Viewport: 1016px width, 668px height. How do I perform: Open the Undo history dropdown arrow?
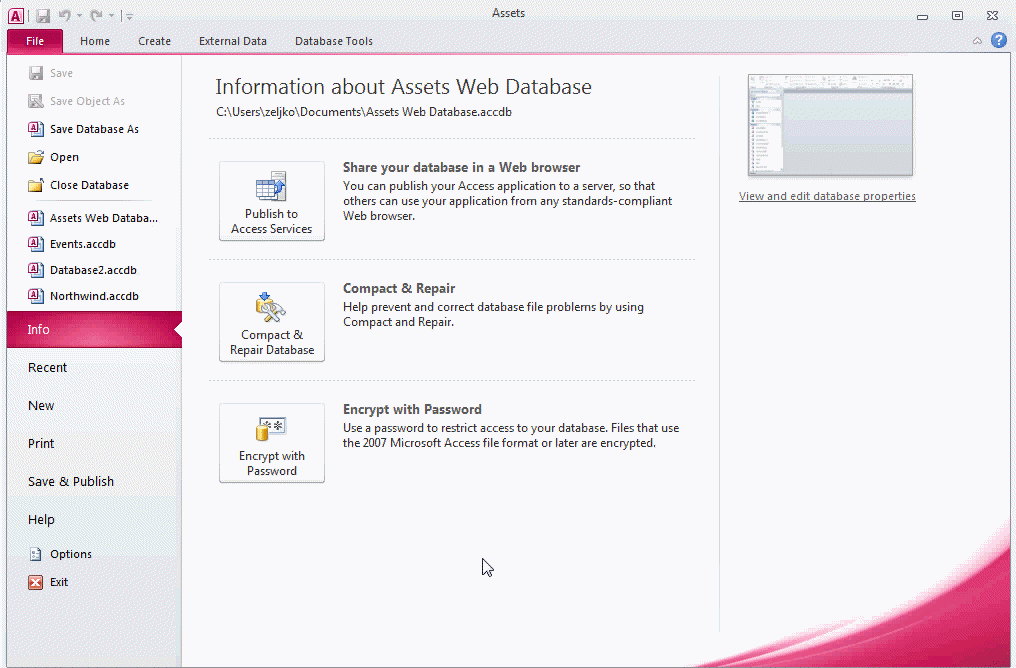[x=79, y=16]
